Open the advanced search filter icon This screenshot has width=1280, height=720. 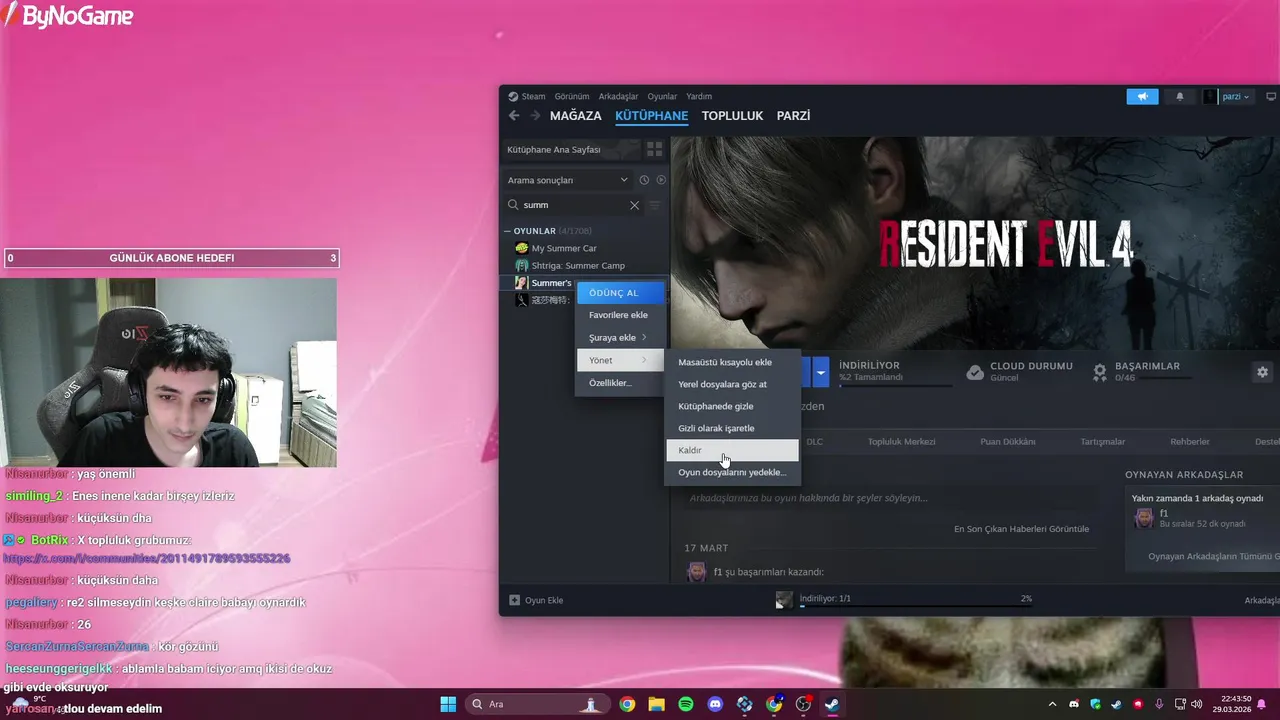[655, 205]
